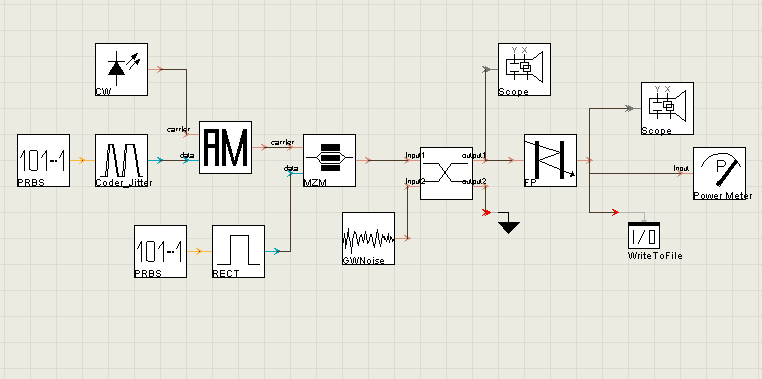
Task: Click the orange arrow leaving the top PRBS
Action: pos(82,160)
